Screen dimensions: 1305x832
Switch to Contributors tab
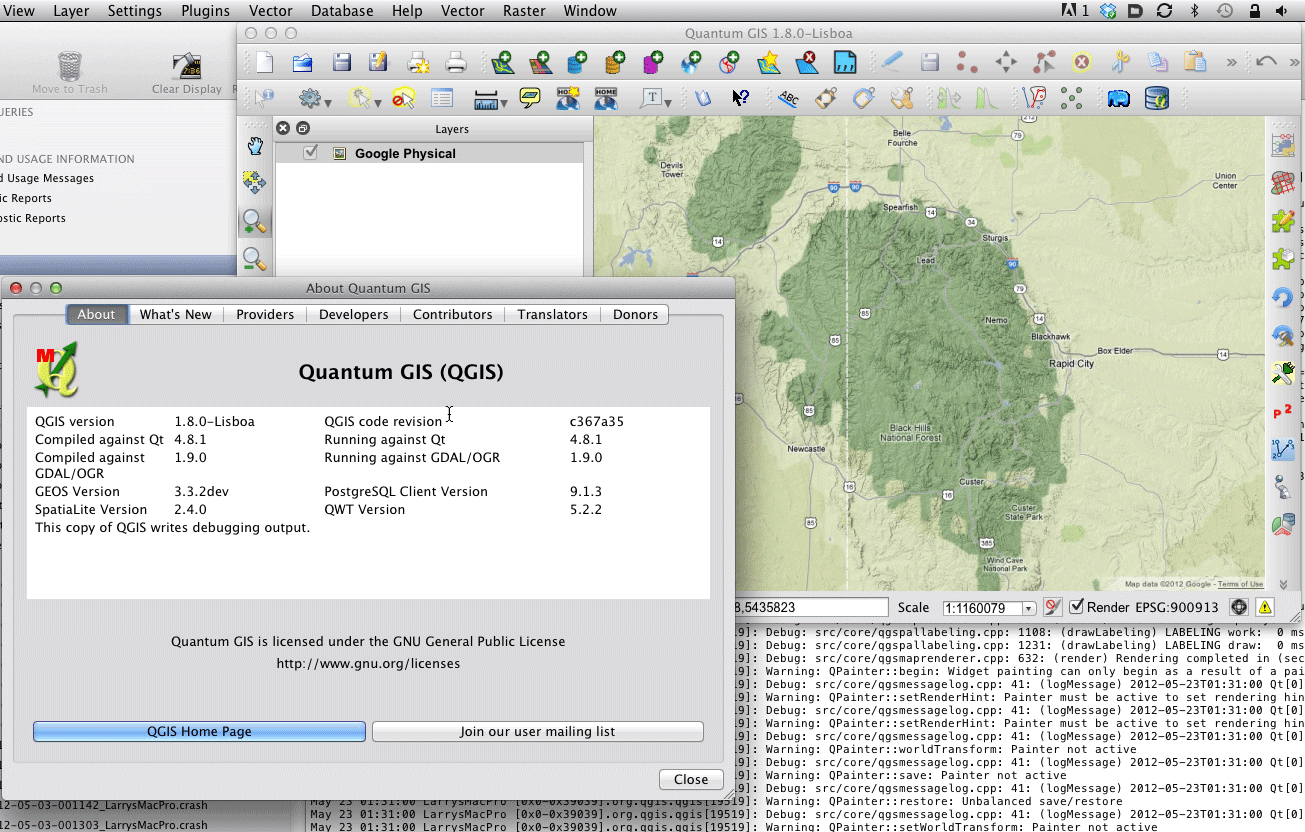coord(452,314)
